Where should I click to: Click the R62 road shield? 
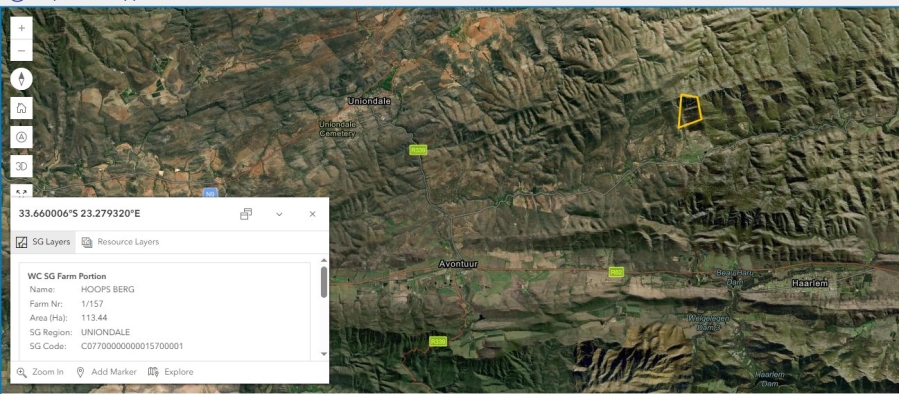click(616, 272)
